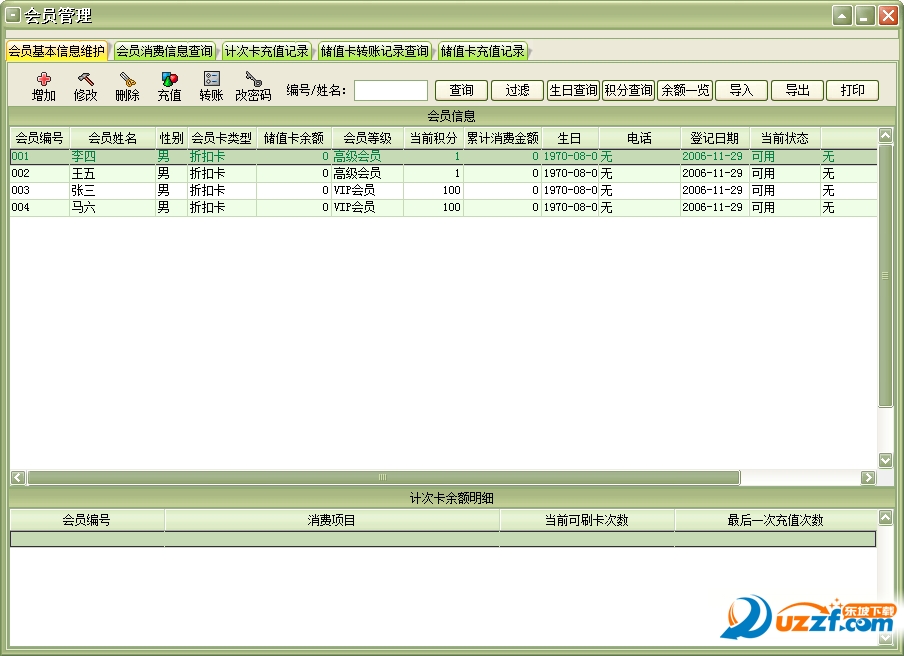This screenshot has height=656, width=904.
Task: Click 2006-11-29 date in row 003
Action: (x=713, y=190)
